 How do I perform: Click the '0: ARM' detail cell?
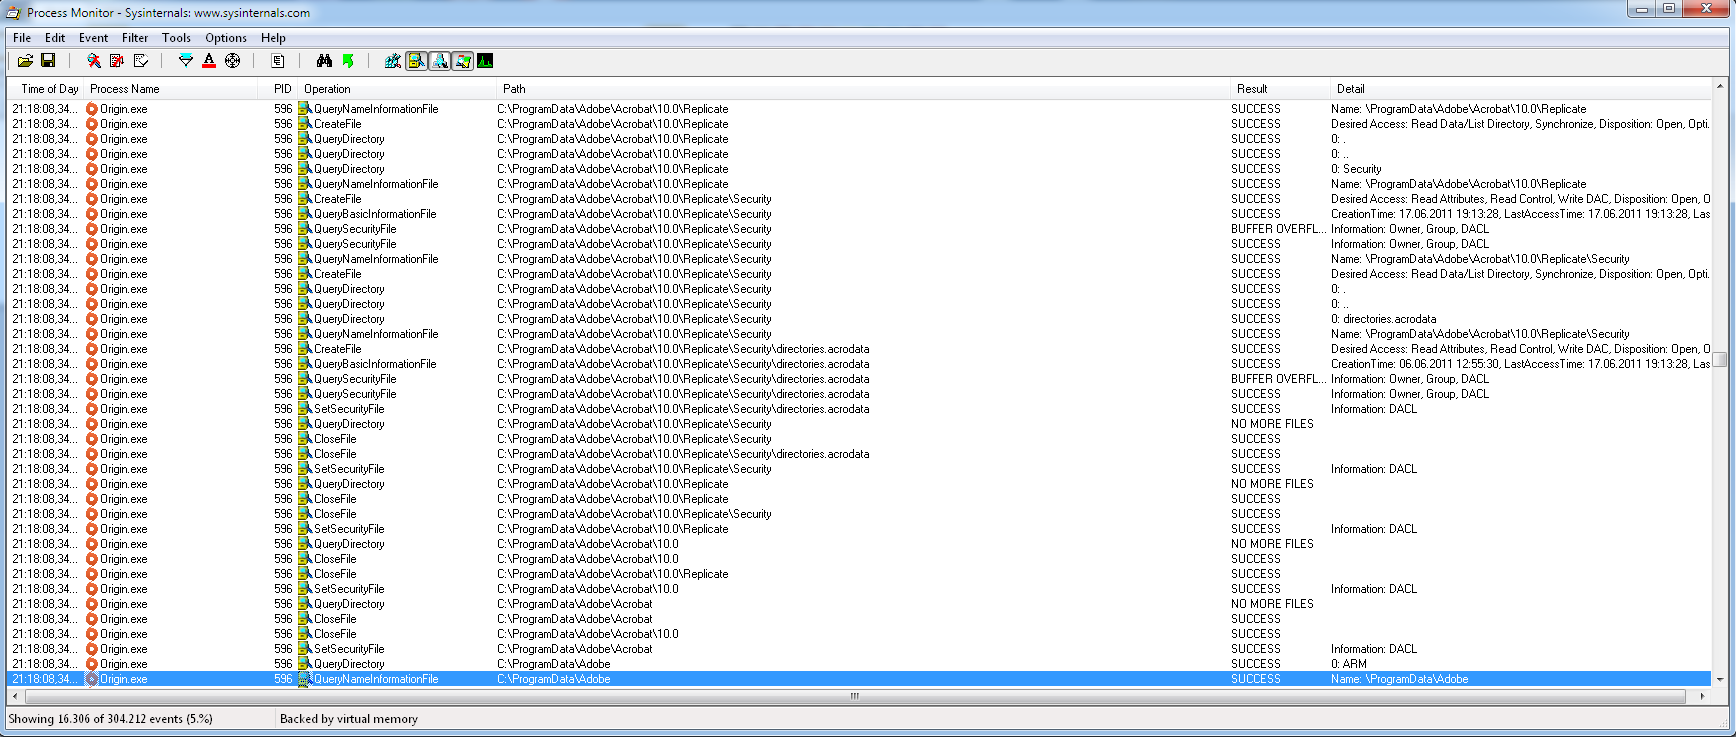1349,664
